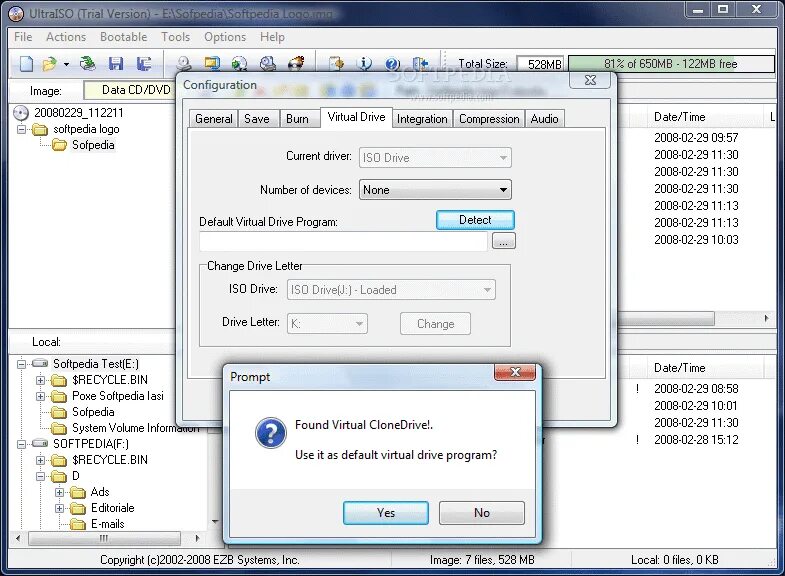This screenshot has width=785, height=576.
Task: Select the Sofpedia folder in image tree
Action: (x=93, y=145)
